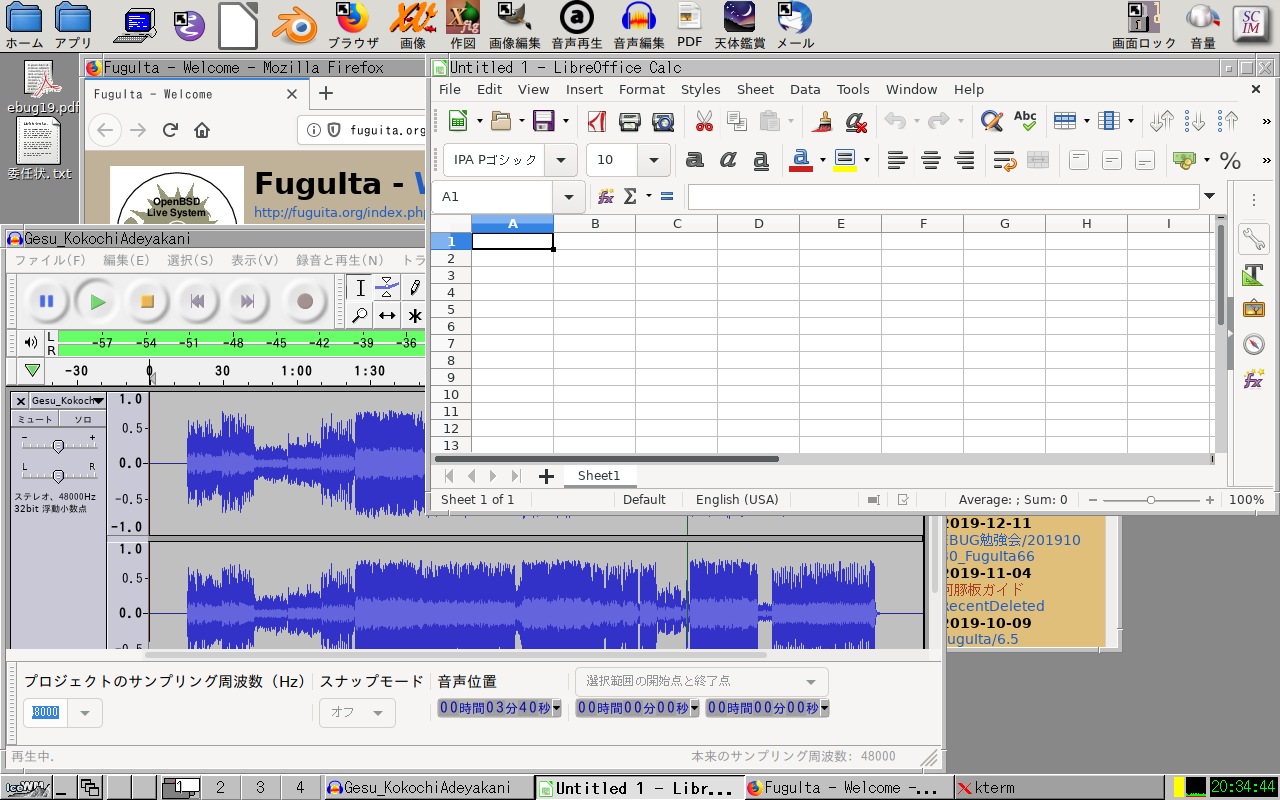This screenshot has height=800, width=1280.
Task: Open Calc Function Wizard icon
Action: pos(605,197)
